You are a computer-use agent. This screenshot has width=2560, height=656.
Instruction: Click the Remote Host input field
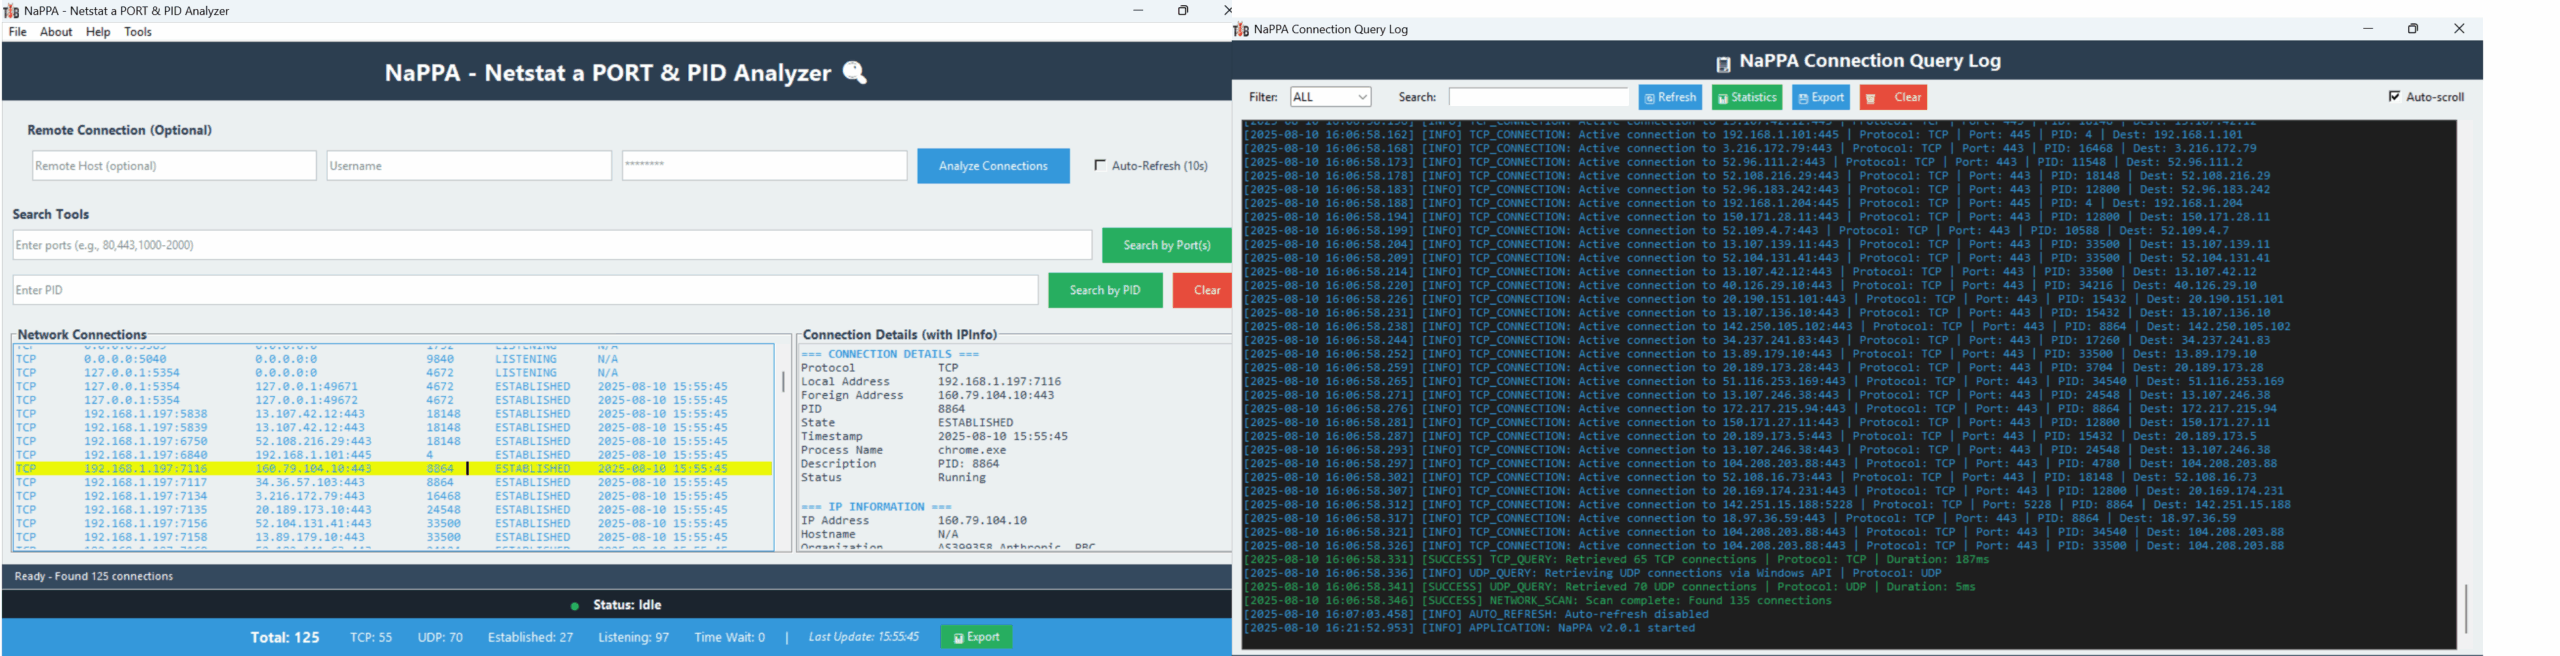click(x=174, y=166)
